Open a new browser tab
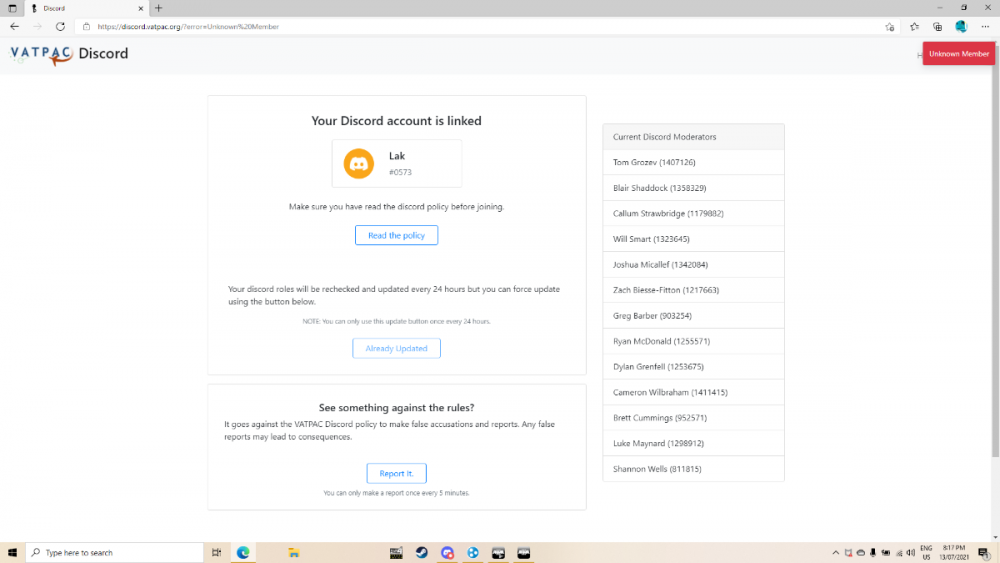Viewport: 1000px width, 563px height. 159,8
